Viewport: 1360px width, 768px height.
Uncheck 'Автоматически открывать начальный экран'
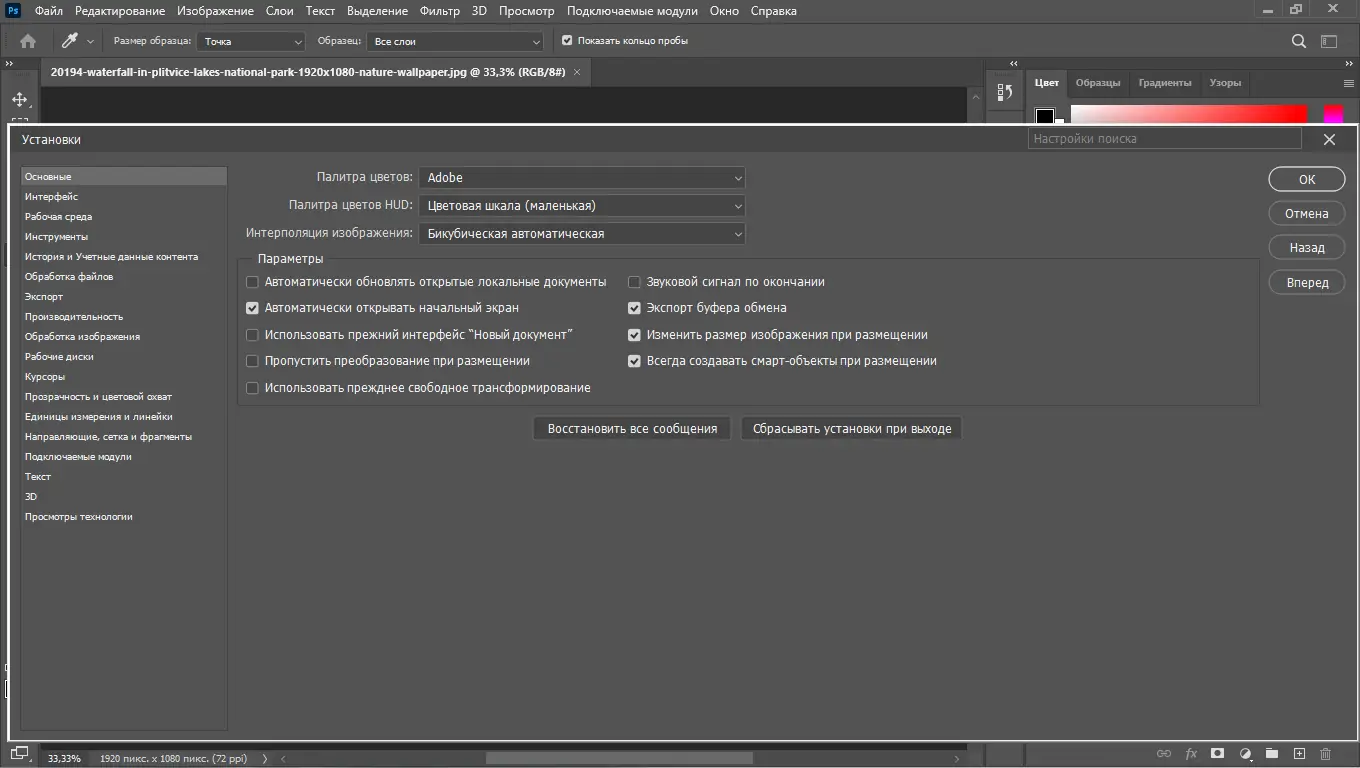point(252,308)
